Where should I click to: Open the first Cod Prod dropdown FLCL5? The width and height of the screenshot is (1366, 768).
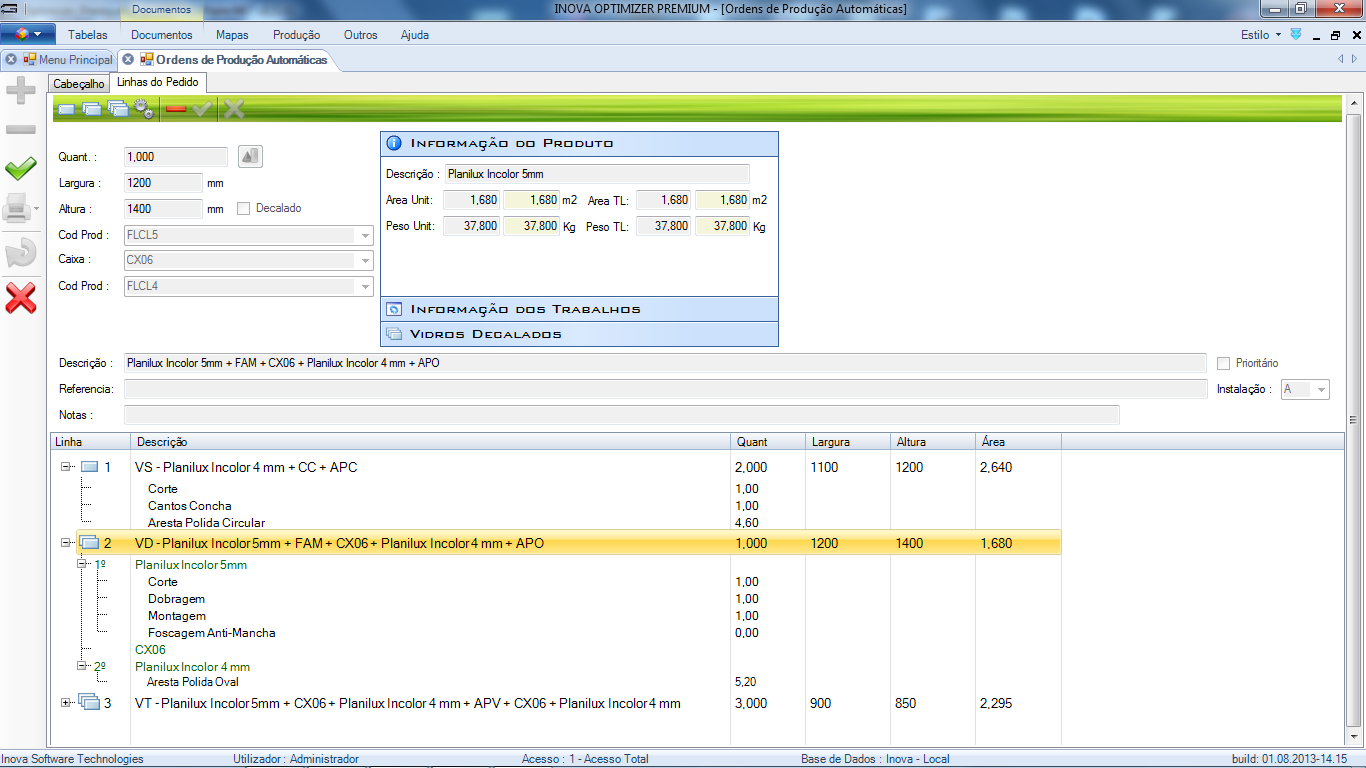(364, 236)
